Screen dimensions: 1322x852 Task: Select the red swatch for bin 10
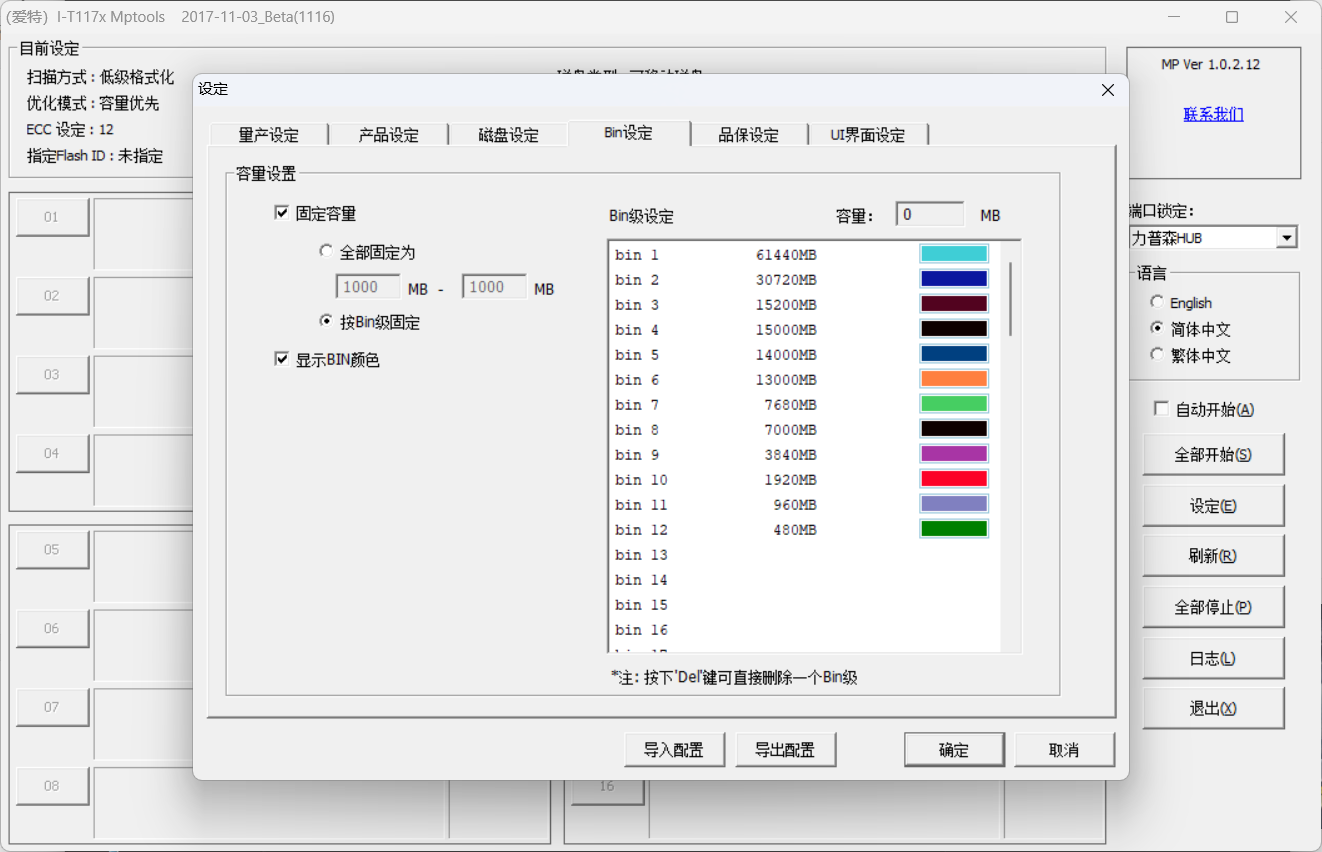953,479
